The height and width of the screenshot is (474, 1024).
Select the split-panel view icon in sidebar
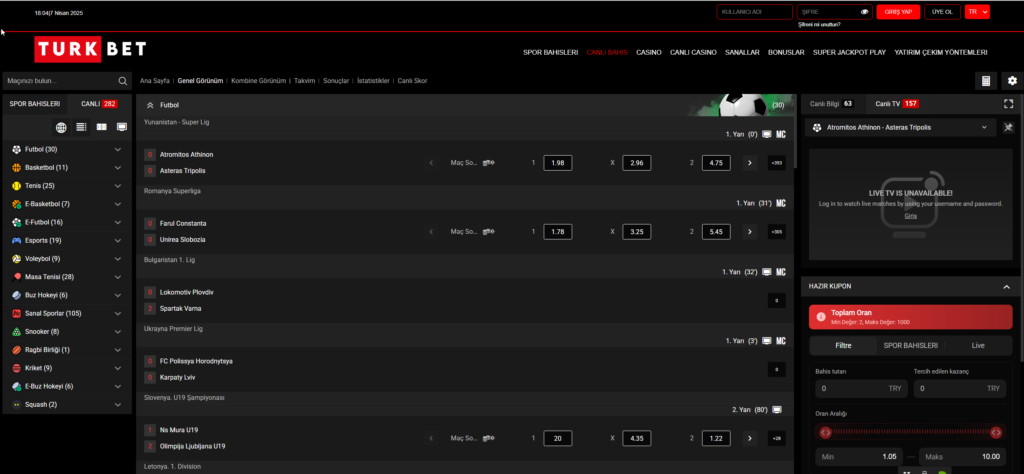point(102,127)
